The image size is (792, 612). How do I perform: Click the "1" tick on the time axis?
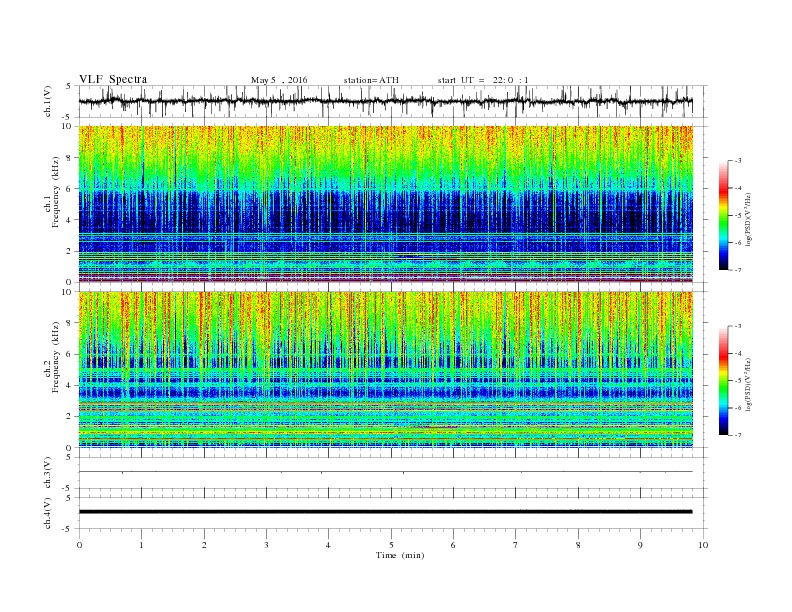point(141,545)
